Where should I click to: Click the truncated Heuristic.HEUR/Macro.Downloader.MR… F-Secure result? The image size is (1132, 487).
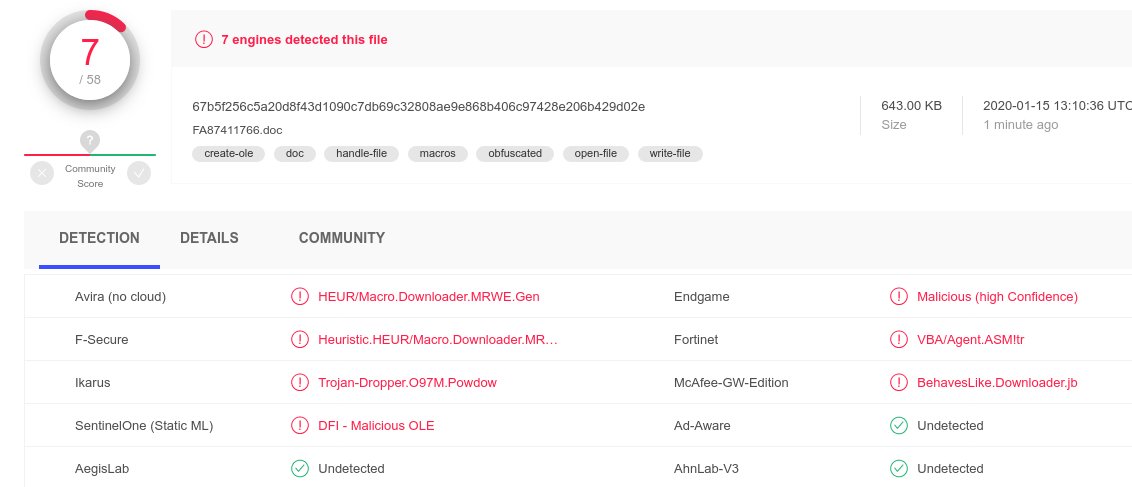pos(438,339)
